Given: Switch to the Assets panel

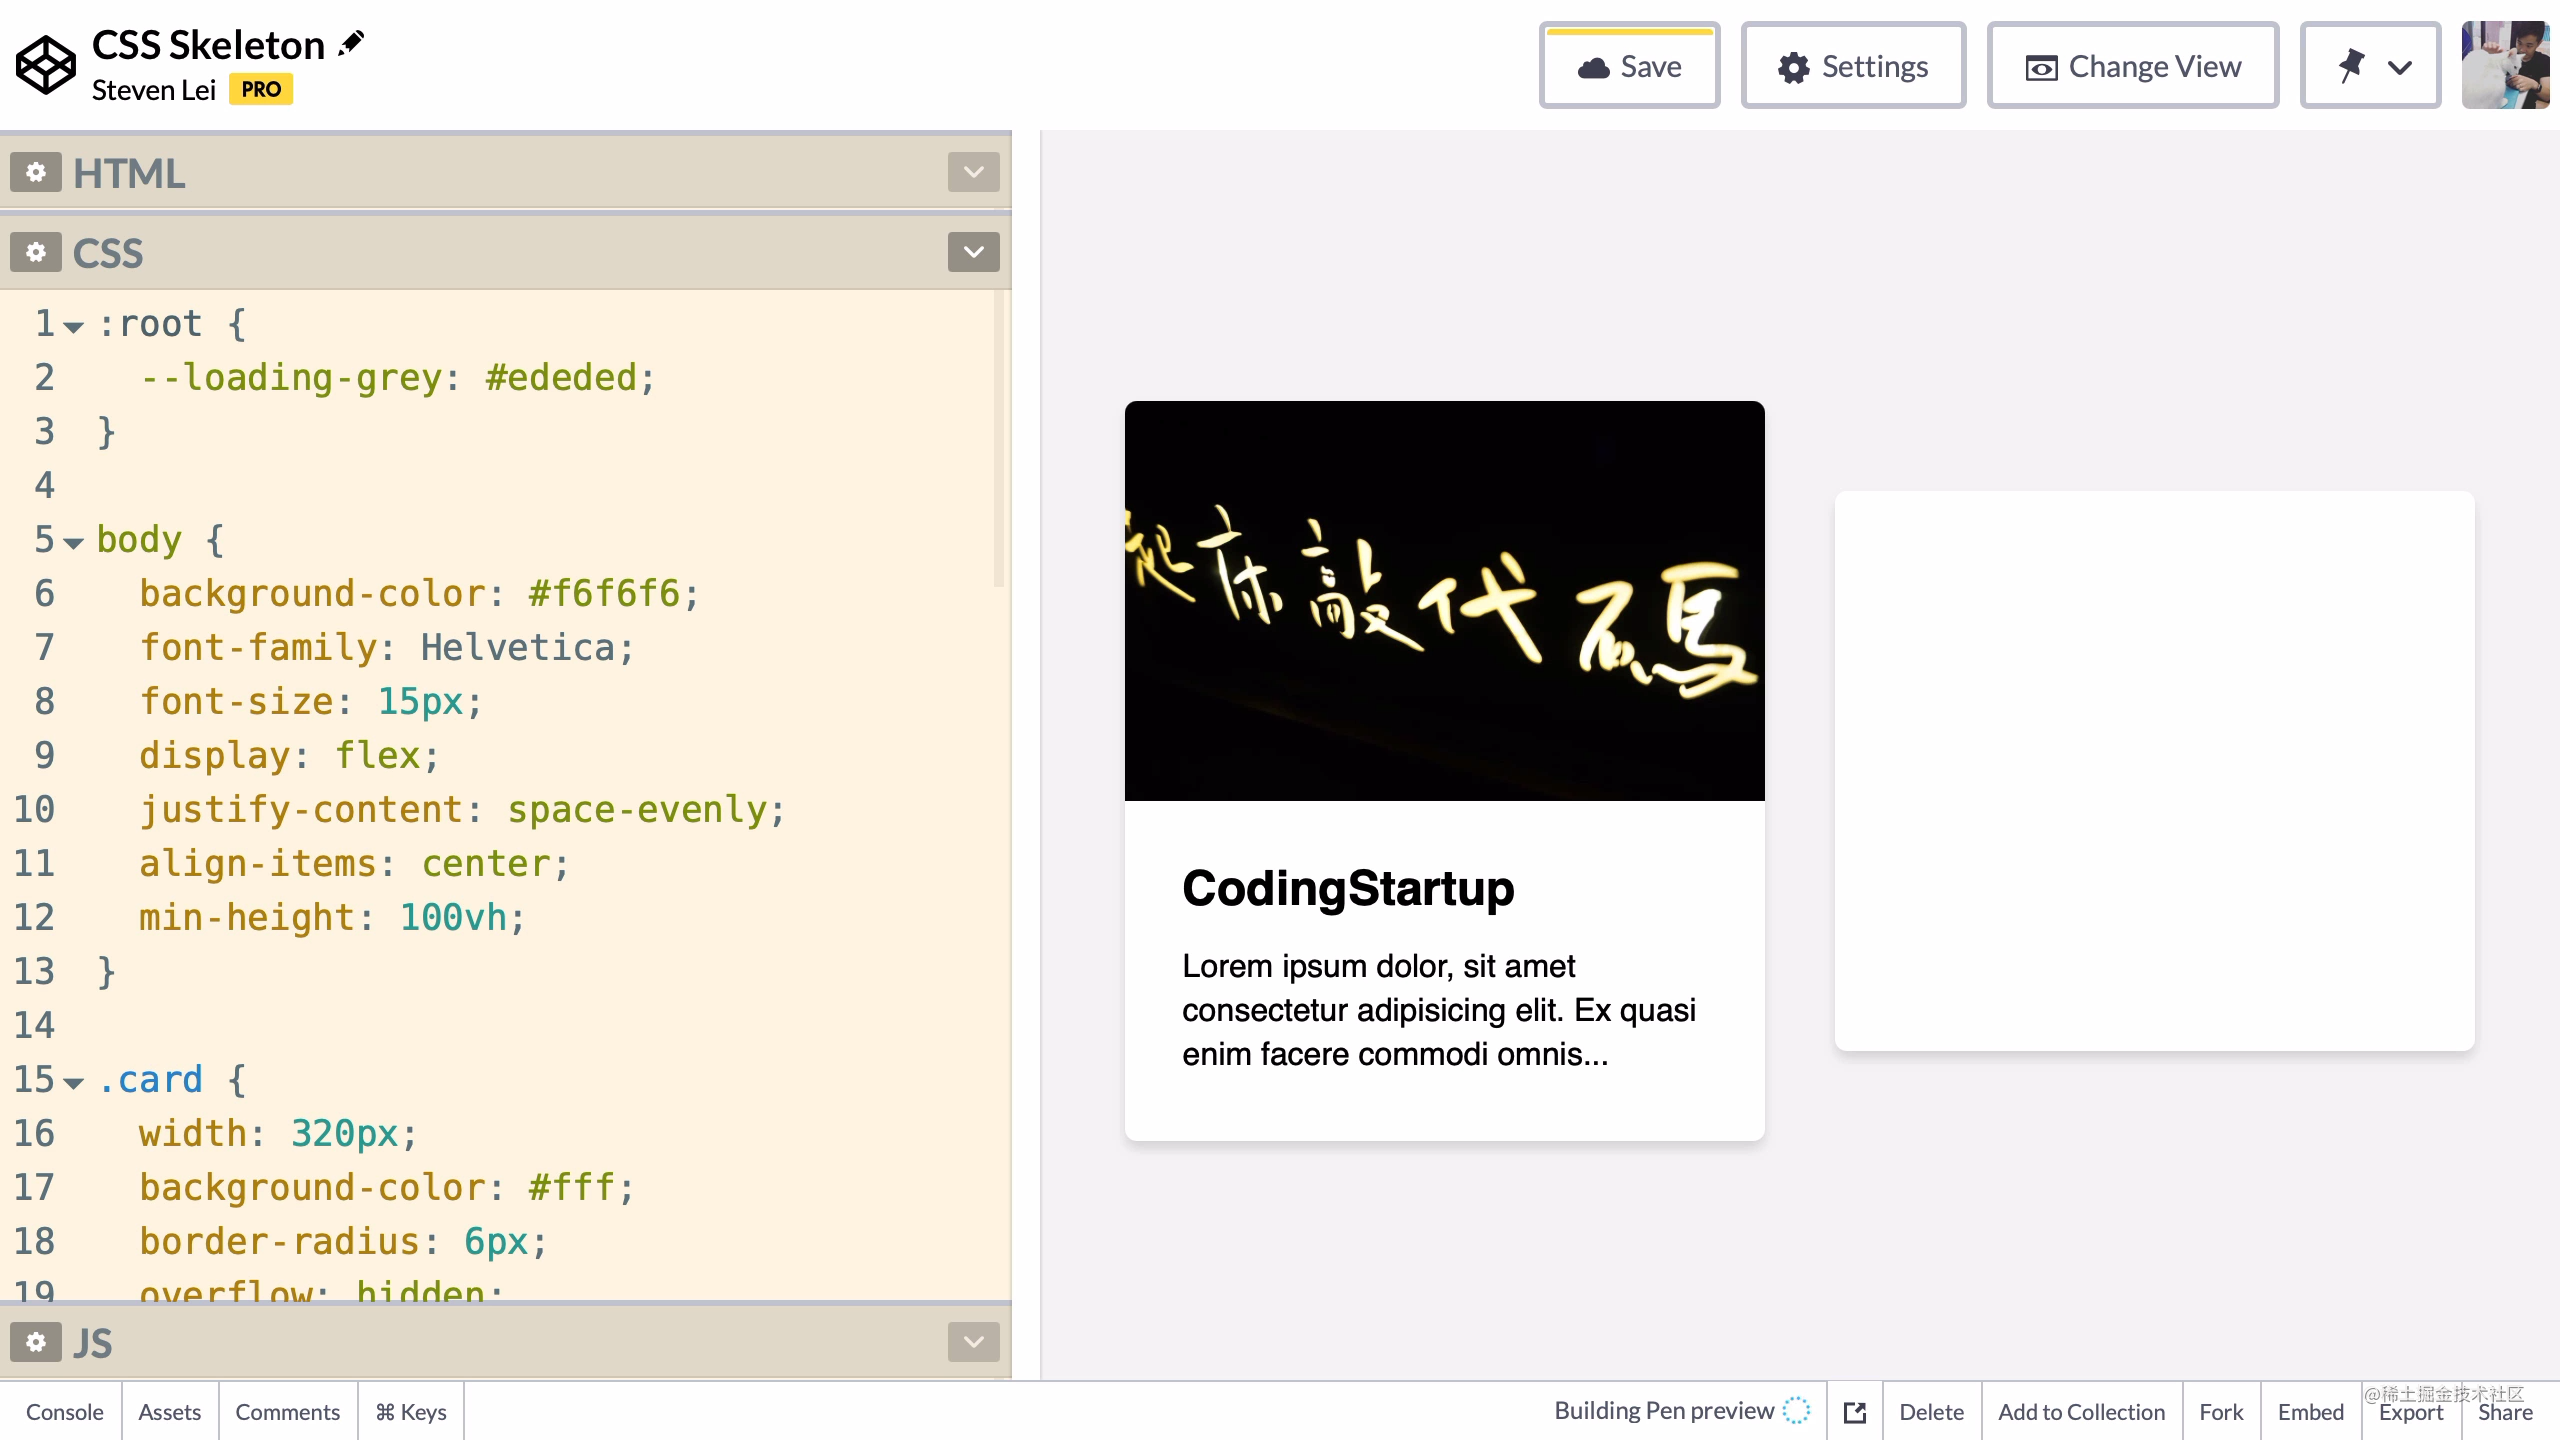Looking at the screenshot, I should [169, 1411].
